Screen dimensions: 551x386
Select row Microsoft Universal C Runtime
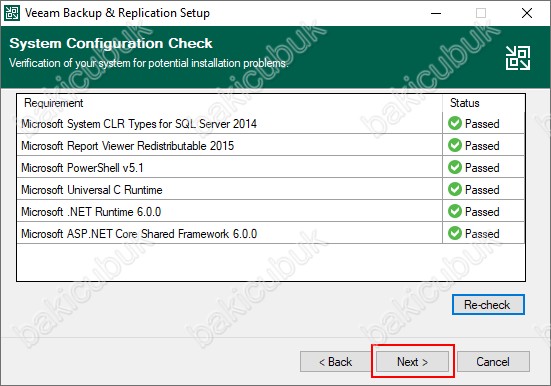[271, 189]
